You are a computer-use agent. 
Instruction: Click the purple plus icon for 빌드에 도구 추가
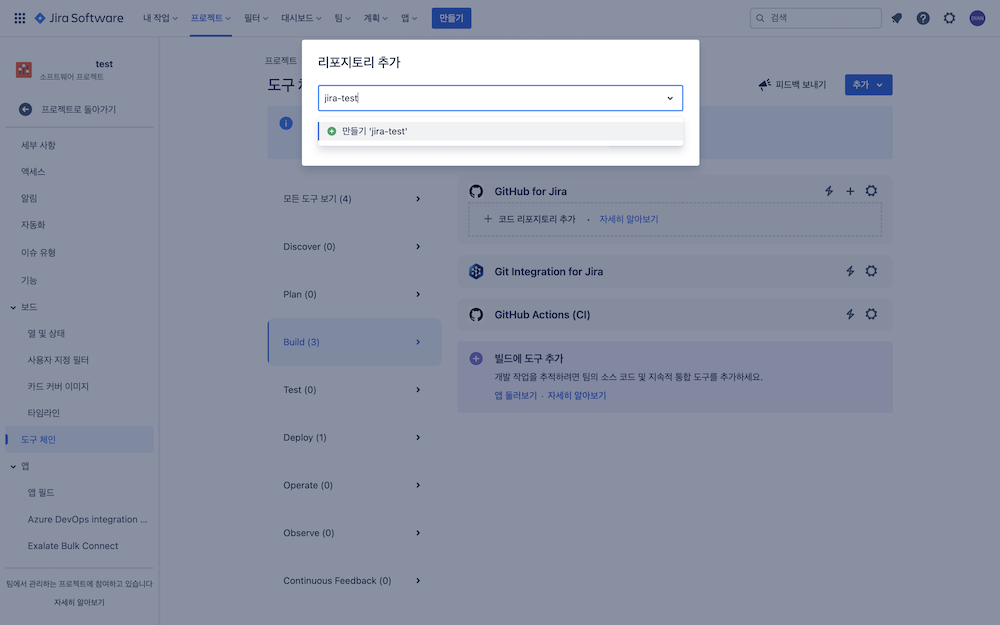click(476, 358)
